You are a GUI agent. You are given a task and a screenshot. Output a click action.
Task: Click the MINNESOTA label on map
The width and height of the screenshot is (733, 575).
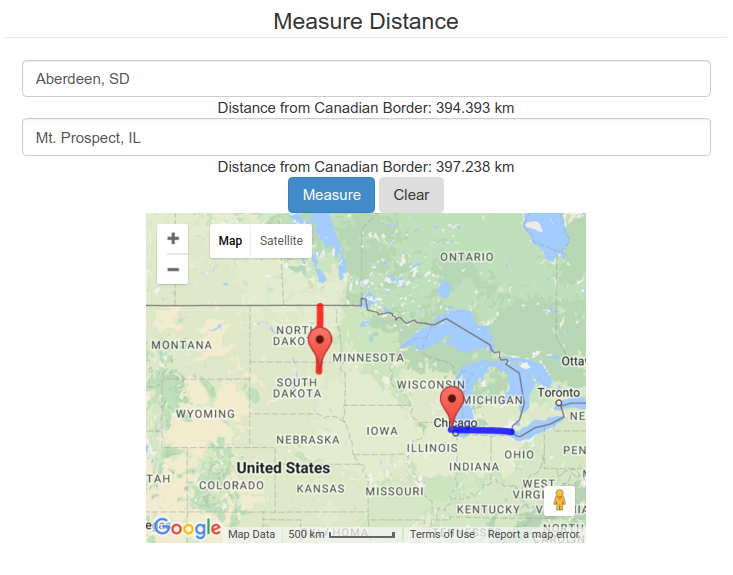[368, 358]
